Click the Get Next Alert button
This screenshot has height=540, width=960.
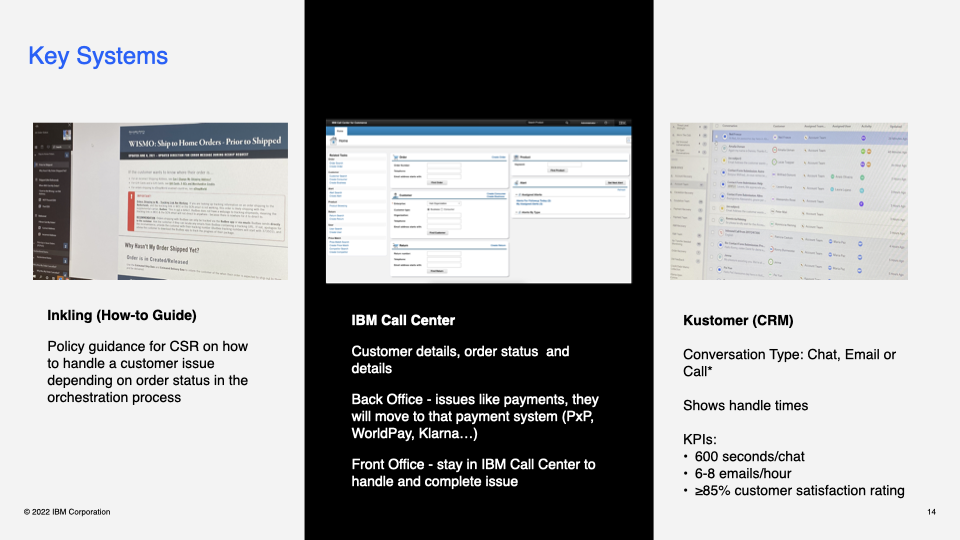(x=615, y=183)
